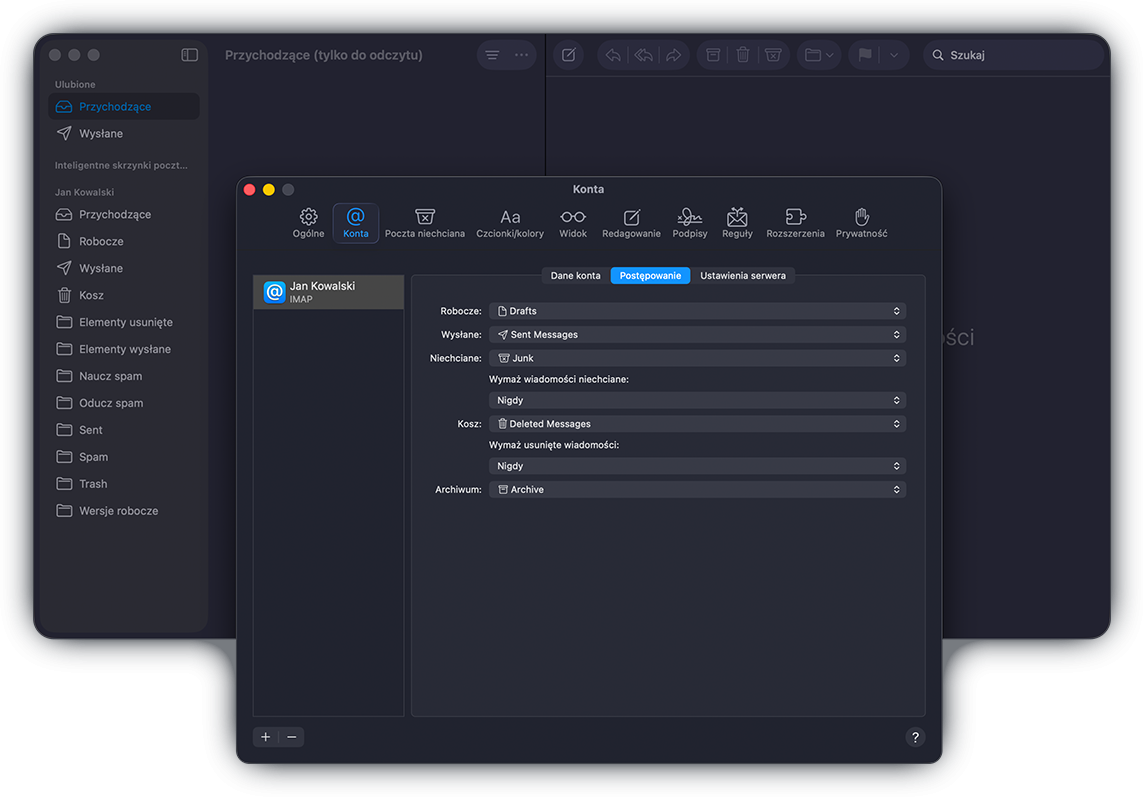Viewport: 1143px width, 797px height.
Task: Select the Prywatność settings icon
Action: (860, 222)
